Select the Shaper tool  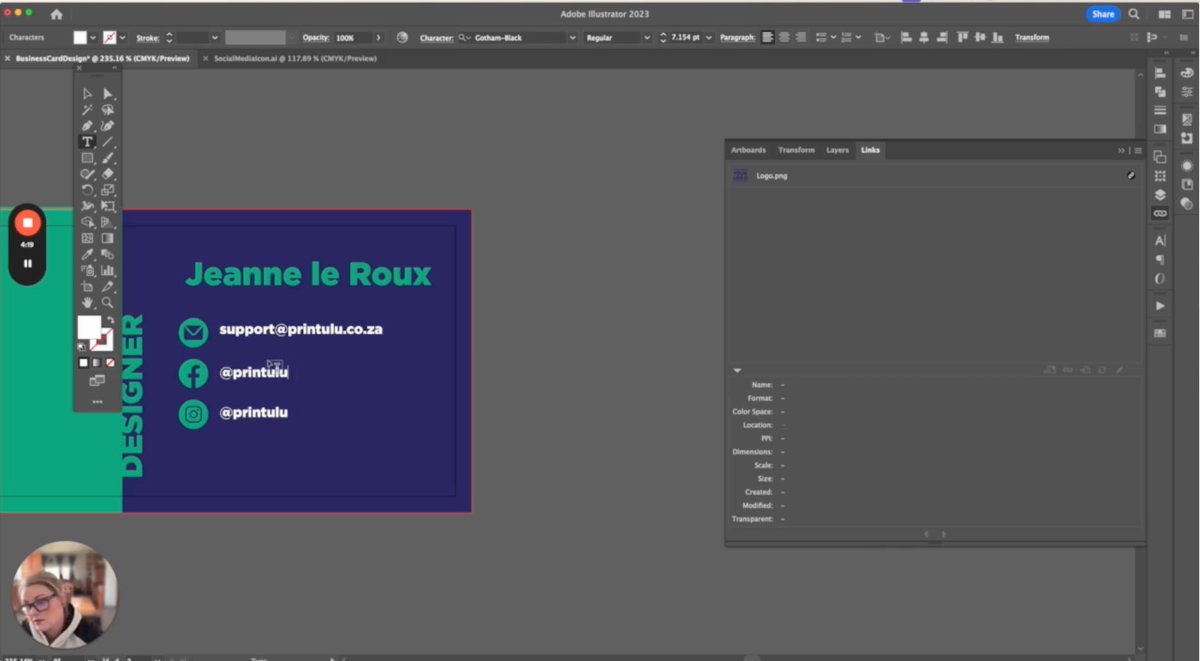coord(87,174)
